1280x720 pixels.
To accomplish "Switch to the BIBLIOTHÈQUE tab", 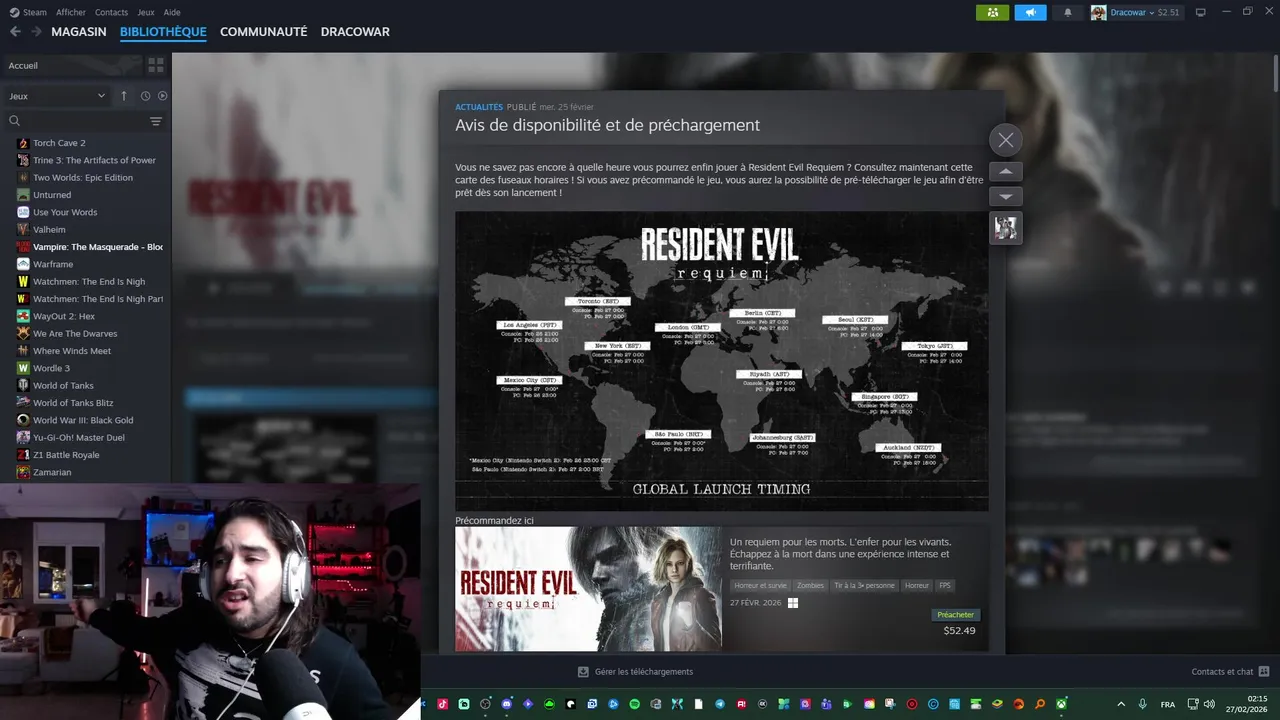I will tap(163, 32).
